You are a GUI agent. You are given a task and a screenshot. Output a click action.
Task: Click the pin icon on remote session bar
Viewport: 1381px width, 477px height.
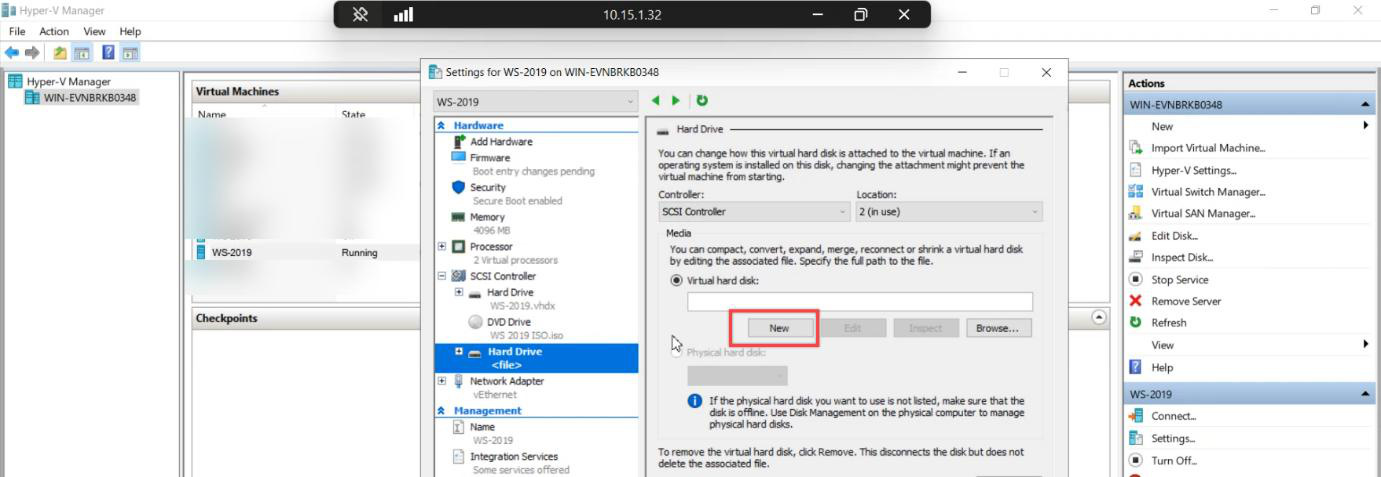[361, 15]
